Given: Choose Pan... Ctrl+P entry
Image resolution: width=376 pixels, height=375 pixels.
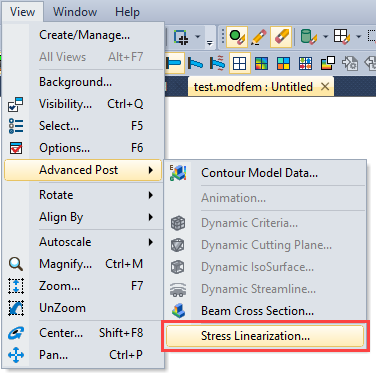Looking at the screenshot, I should (83, 355).
